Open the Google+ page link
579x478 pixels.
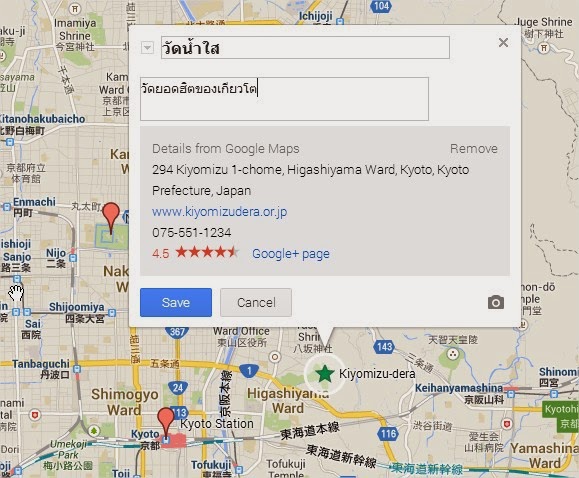click(291, 254)
